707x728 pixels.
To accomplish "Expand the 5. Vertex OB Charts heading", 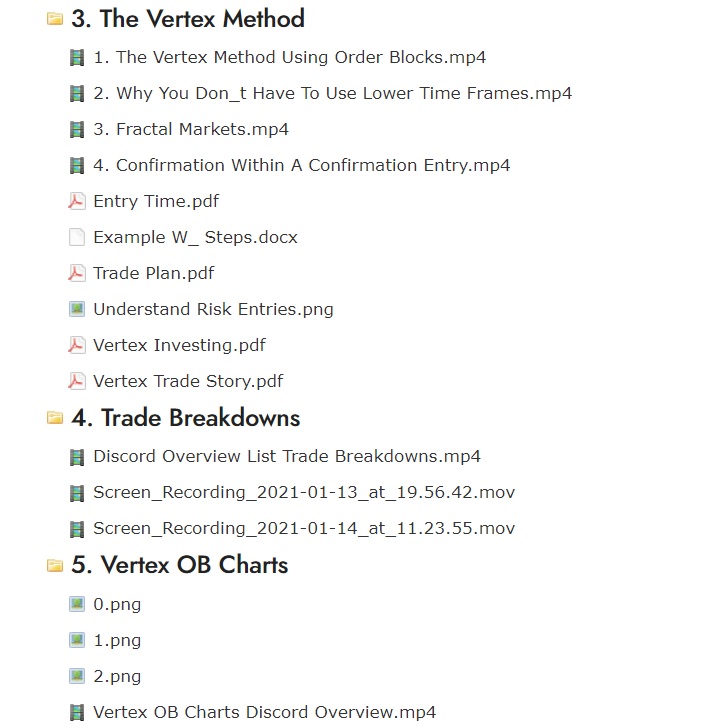I will (180, 565).
